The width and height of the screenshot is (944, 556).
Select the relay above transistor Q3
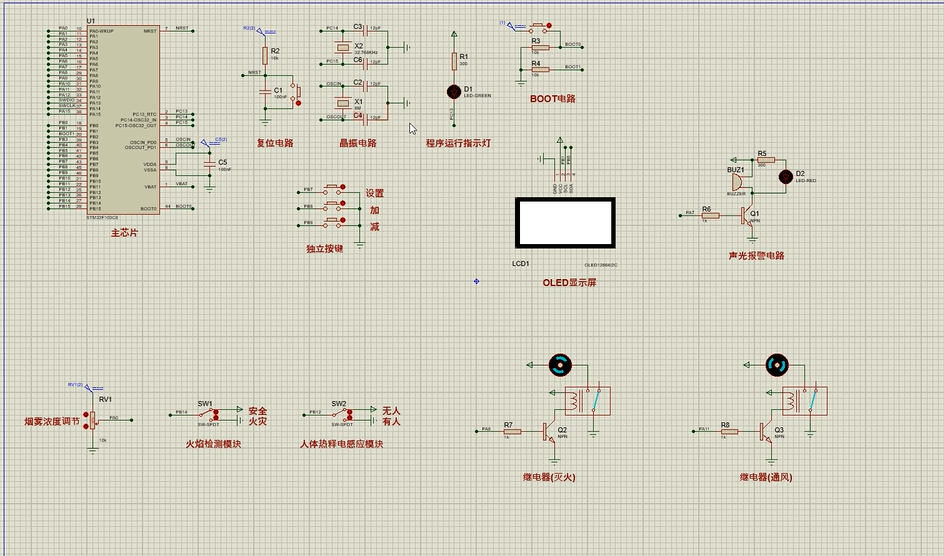(805, 401)
